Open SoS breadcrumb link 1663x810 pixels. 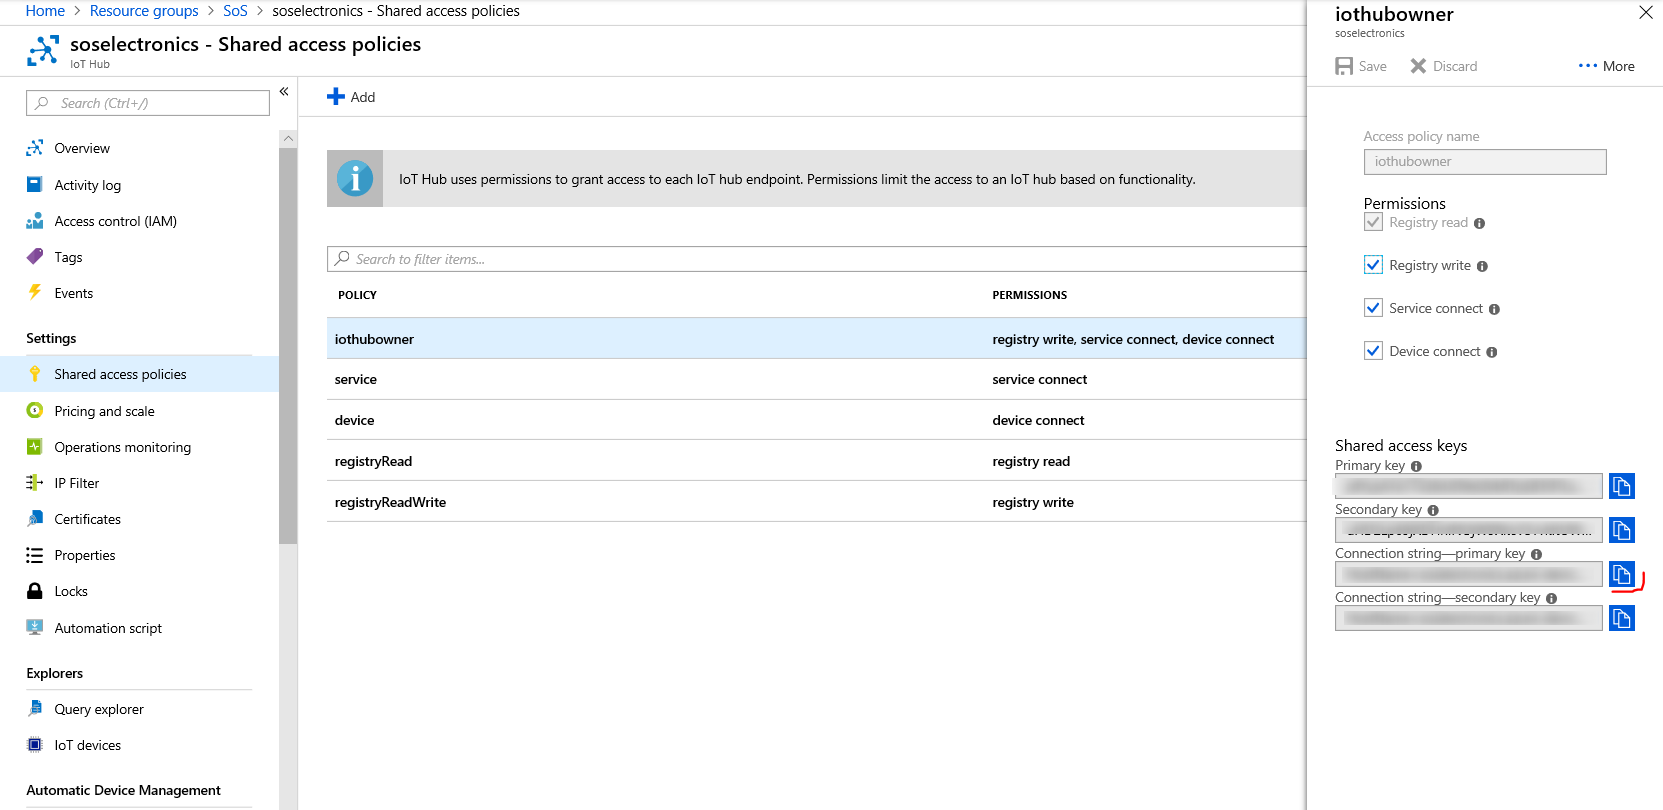(235, 11)
